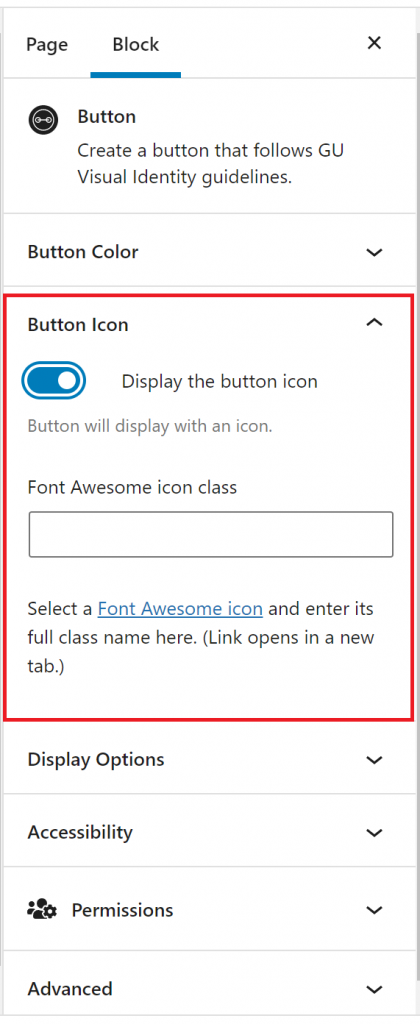
Task: Click the Font Awesome icon class field
Action: coord(211,534)
